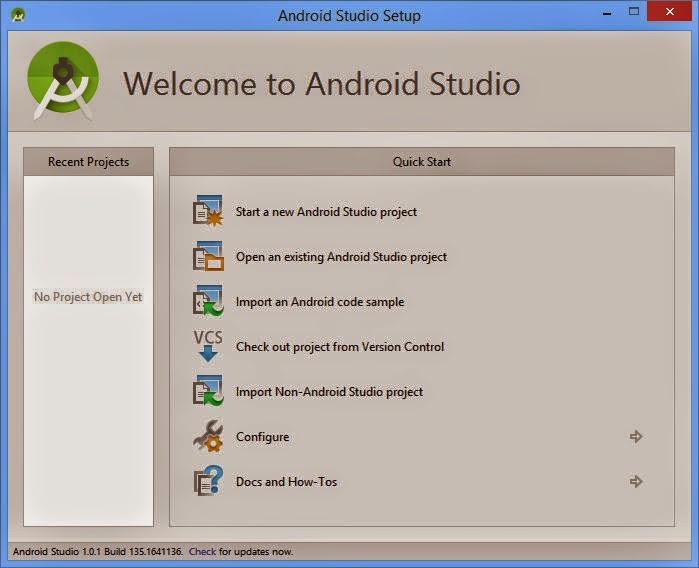The image size is (699, 568).
Task: Click the new project icon with starburst
Action: pyautogui.click(x=208, y=211)
